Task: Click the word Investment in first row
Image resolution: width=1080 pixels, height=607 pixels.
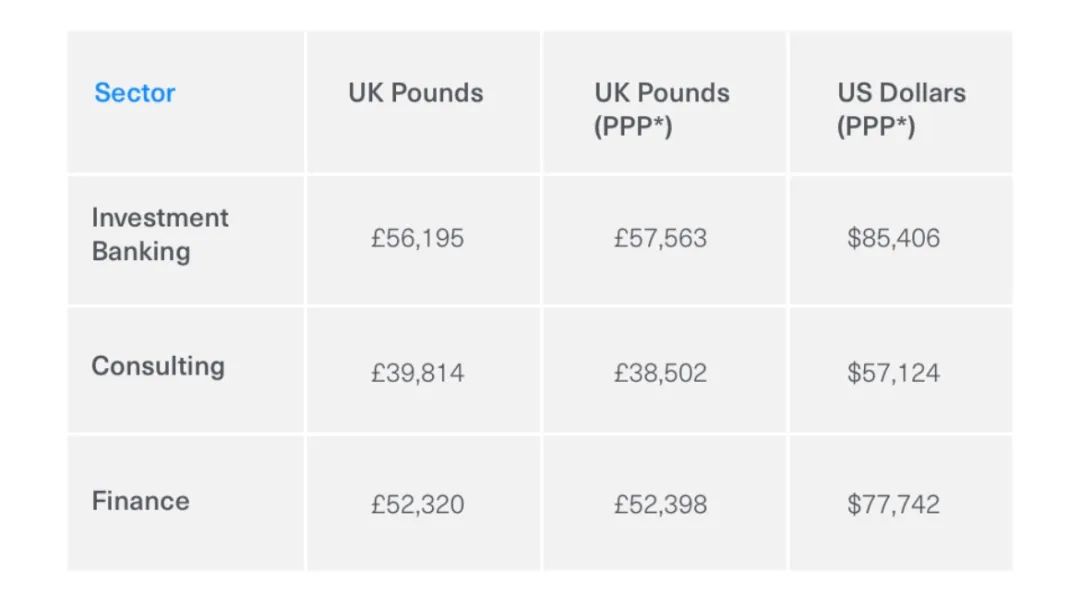Action: (x=160, y=218)
